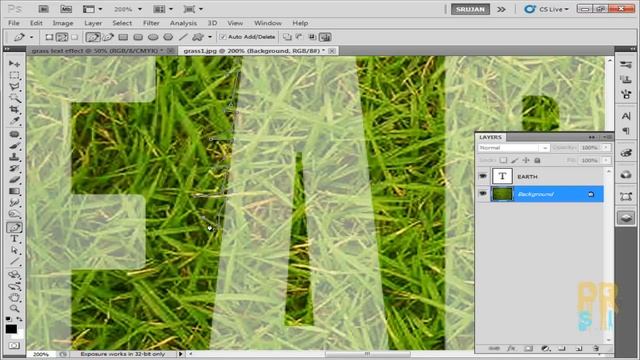Open the zoom level 200% dropdown

[140, 9]
